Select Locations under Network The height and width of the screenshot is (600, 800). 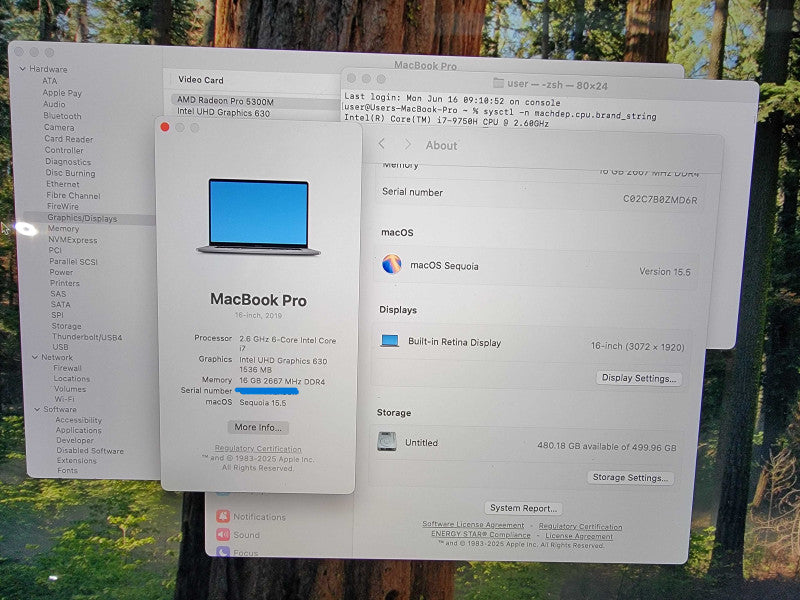point(72,379)
